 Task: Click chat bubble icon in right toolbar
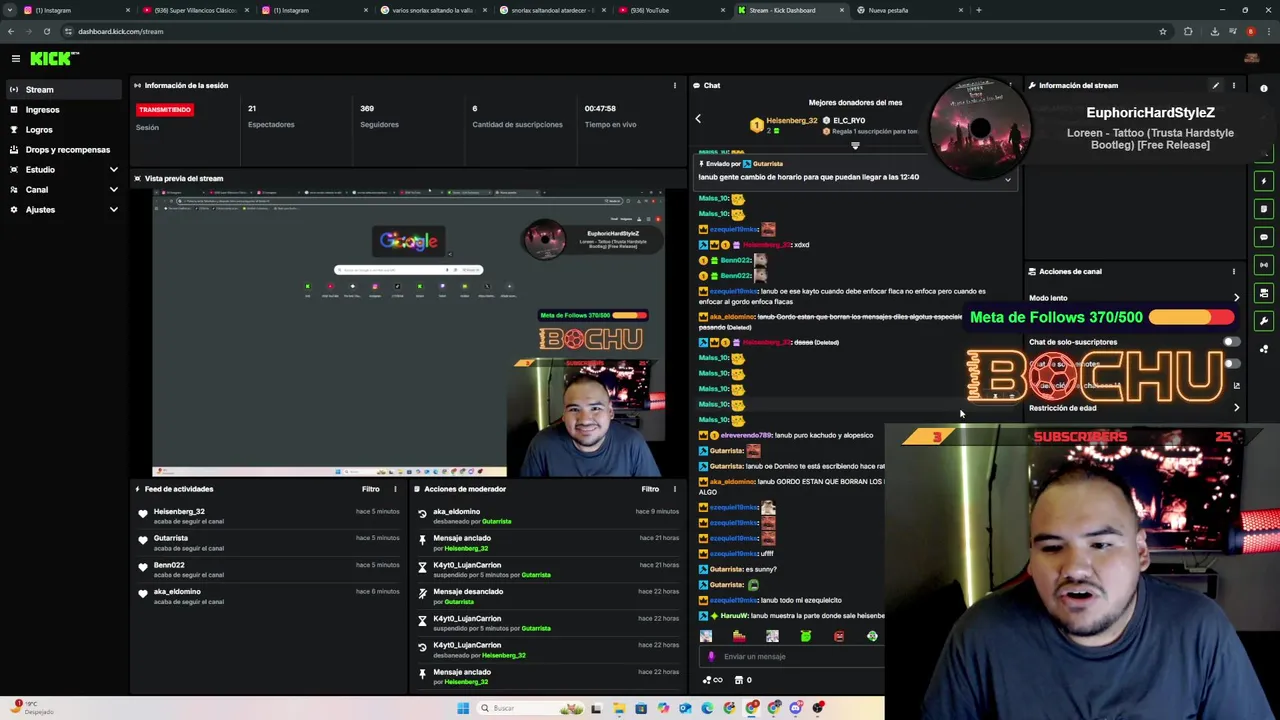[1264, 237]
